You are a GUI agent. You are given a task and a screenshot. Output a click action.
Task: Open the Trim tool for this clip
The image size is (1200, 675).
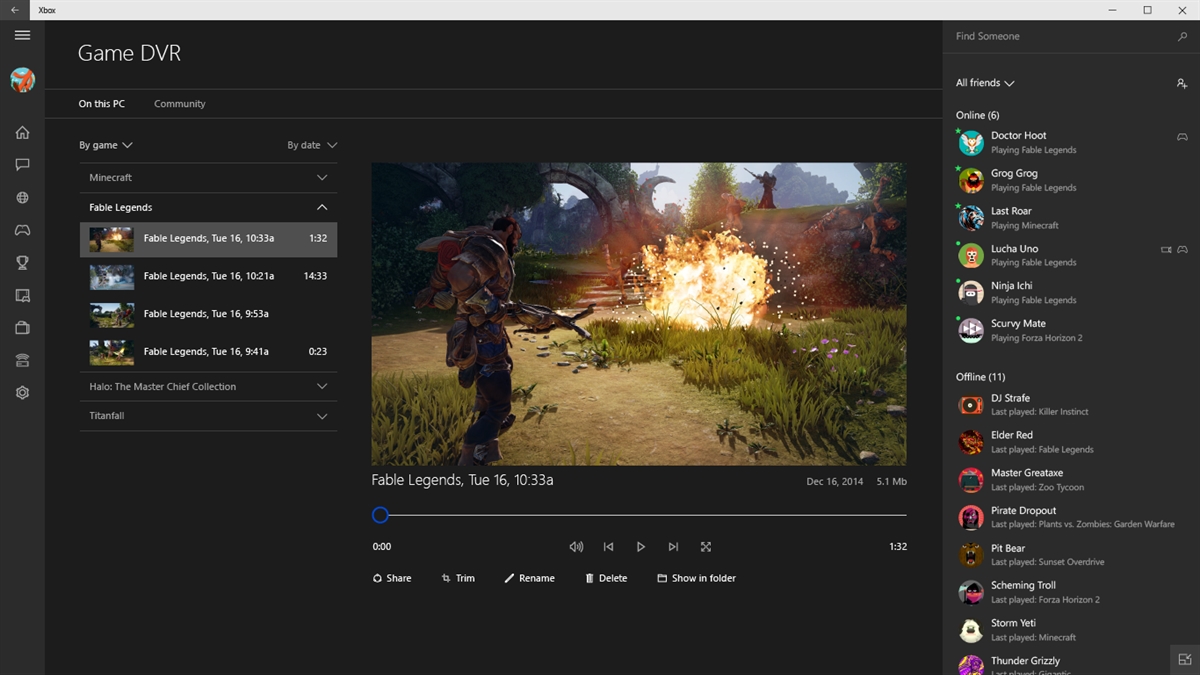pyautogui.click(x=458, y=578)
